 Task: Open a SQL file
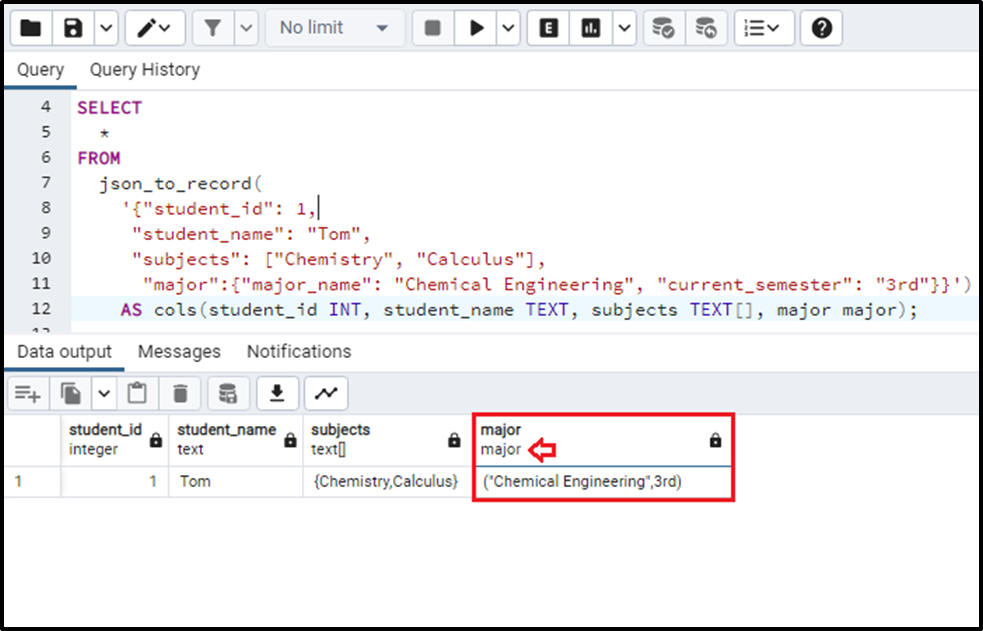click(30, 27)
